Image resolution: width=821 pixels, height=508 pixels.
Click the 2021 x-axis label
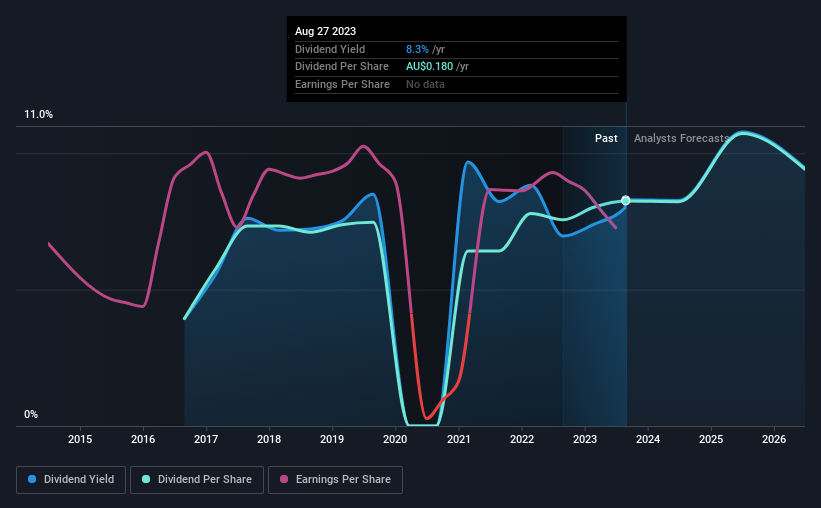[x=459, y=439]
